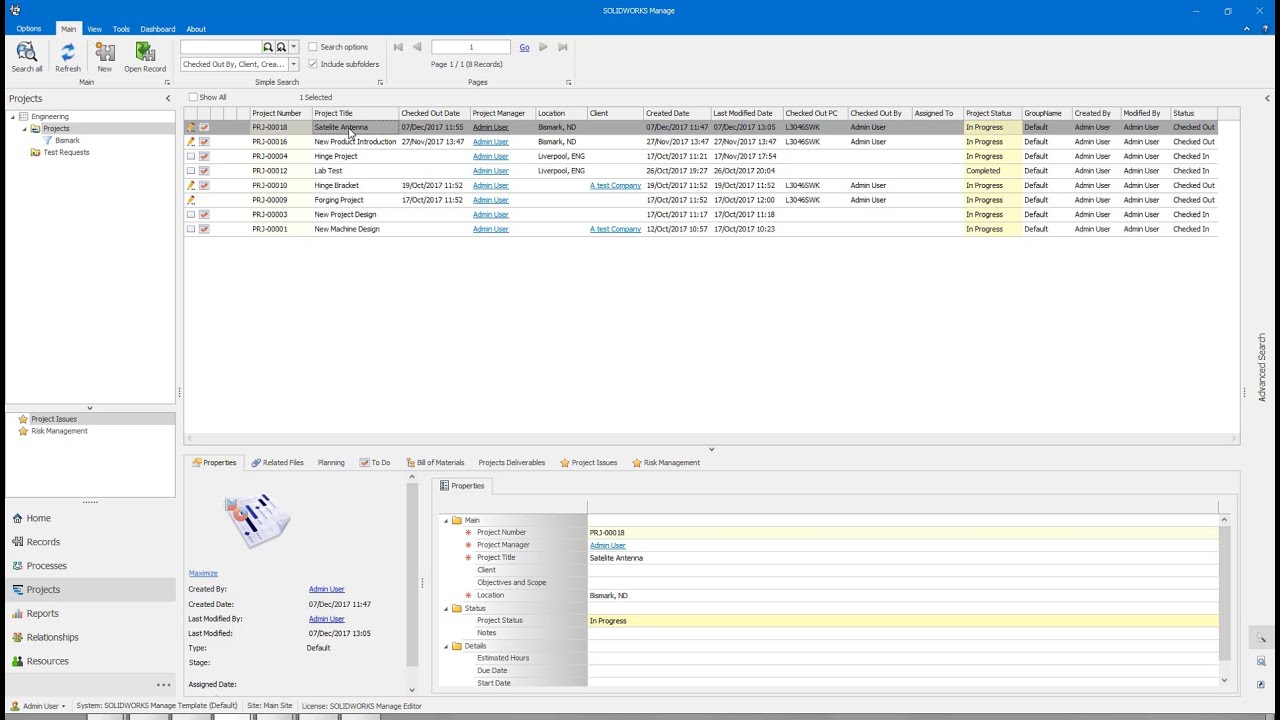Viewport: 1280px width, 720px height.
Task: Switch to the Bill of Materials tab
Action: pos(435,463)
